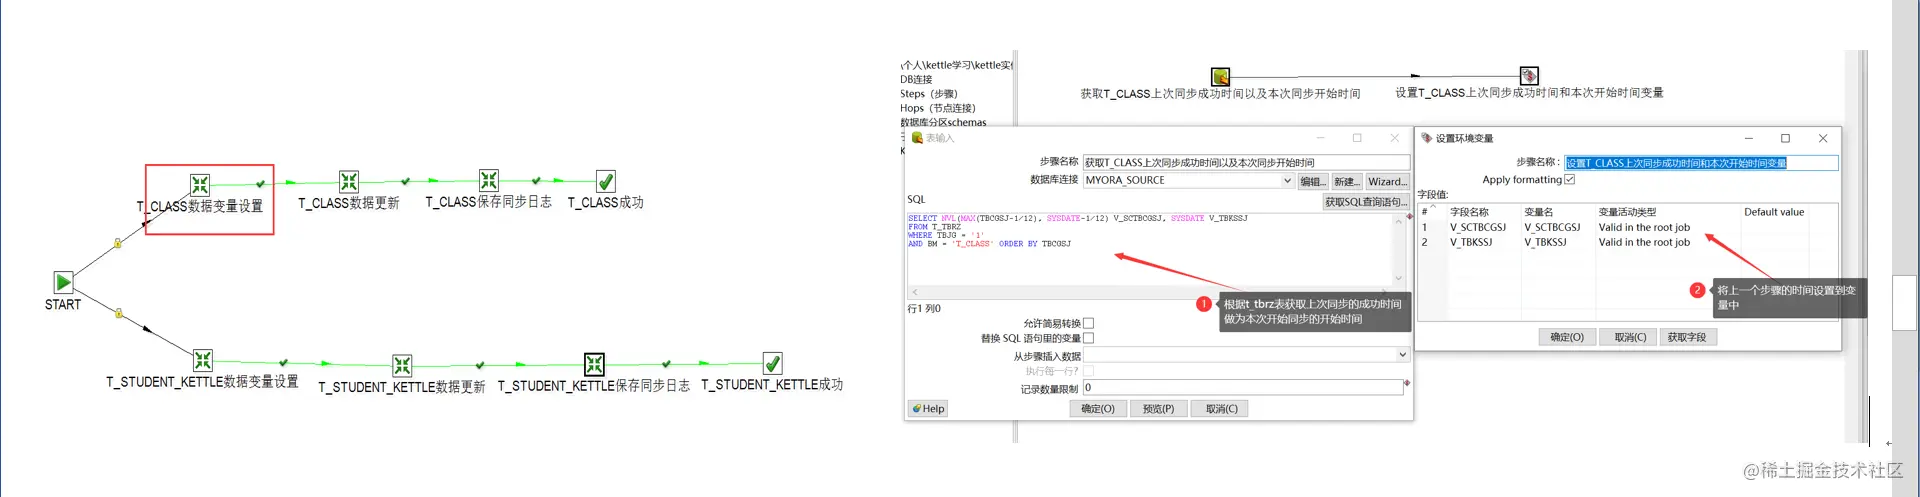
Task: Click the green check on hop after T_CLASS保存同步日志
Action: tap(536, 181)
